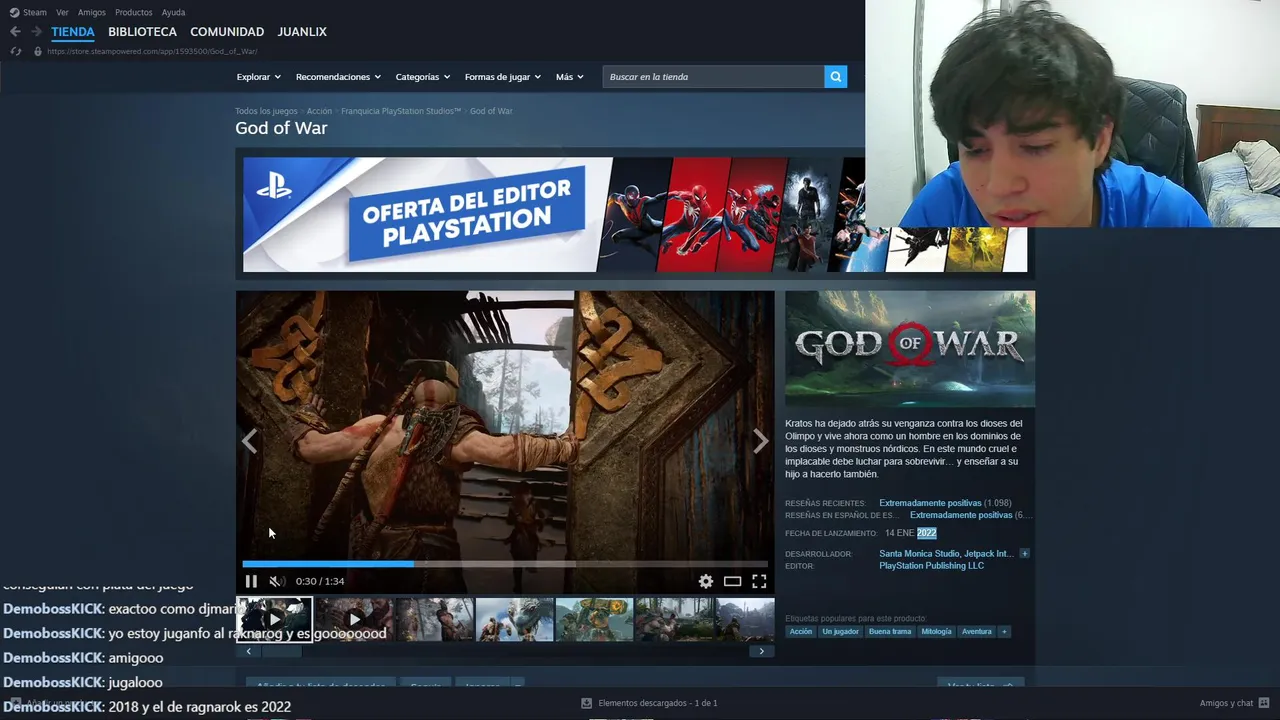
Task: Select blue dragon screenshot thumbnail
Action: point(514,619)
